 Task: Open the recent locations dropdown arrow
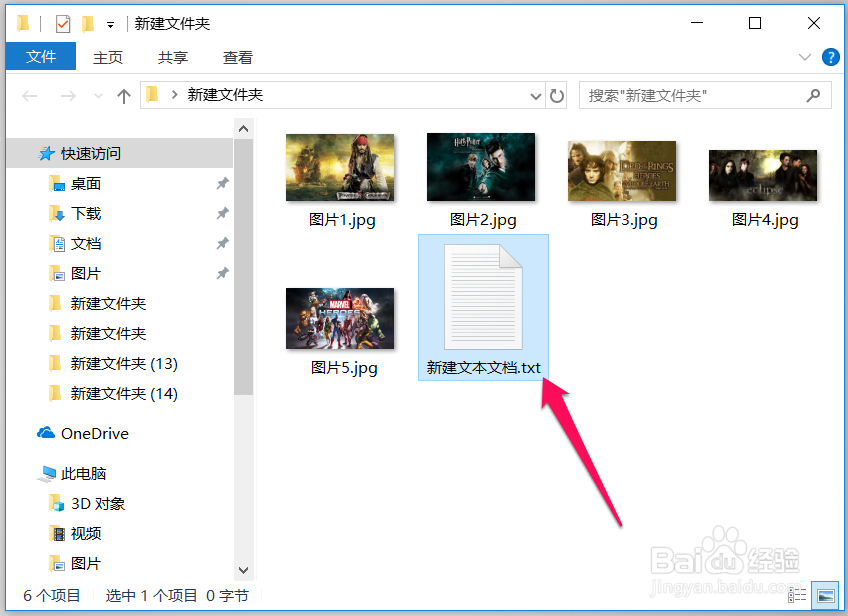[x=98, y=96]
